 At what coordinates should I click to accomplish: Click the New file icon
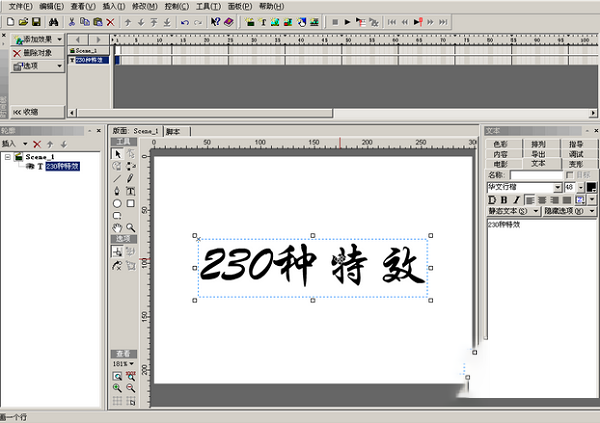coord(10,22)
